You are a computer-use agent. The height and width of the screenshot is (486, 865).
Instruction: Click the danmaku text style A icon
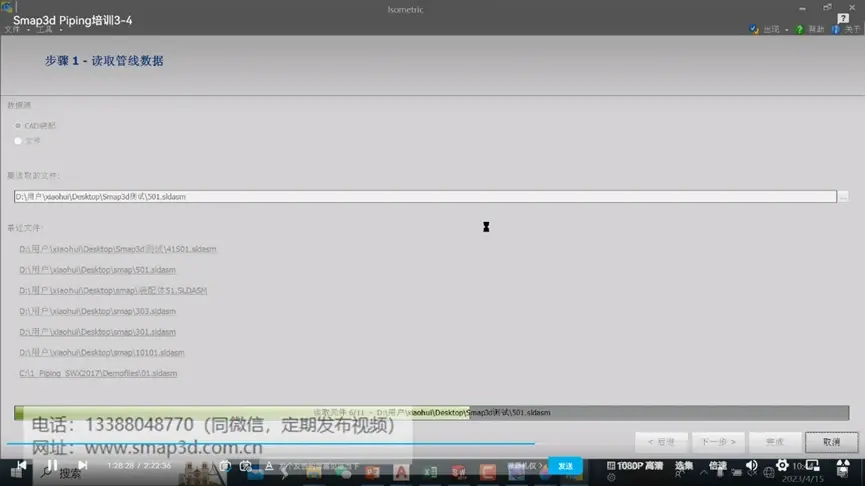pos(269,466)
